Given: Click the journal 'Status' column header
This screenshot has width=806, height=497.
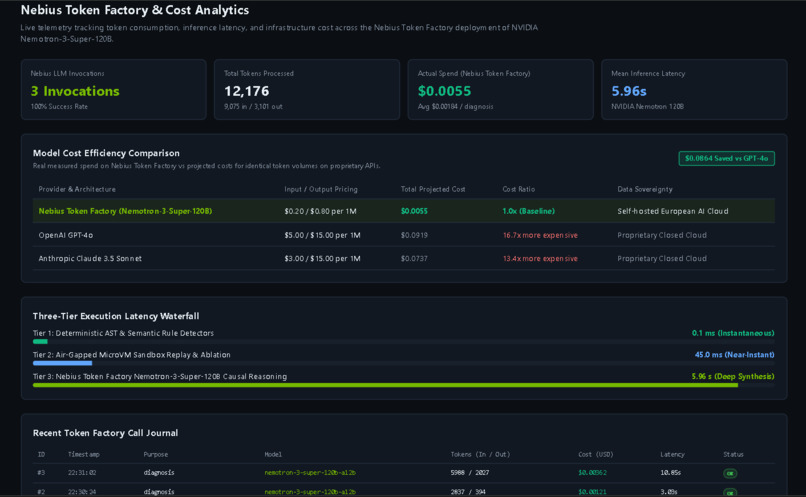Looking at the screenshot, I should 734,454.
